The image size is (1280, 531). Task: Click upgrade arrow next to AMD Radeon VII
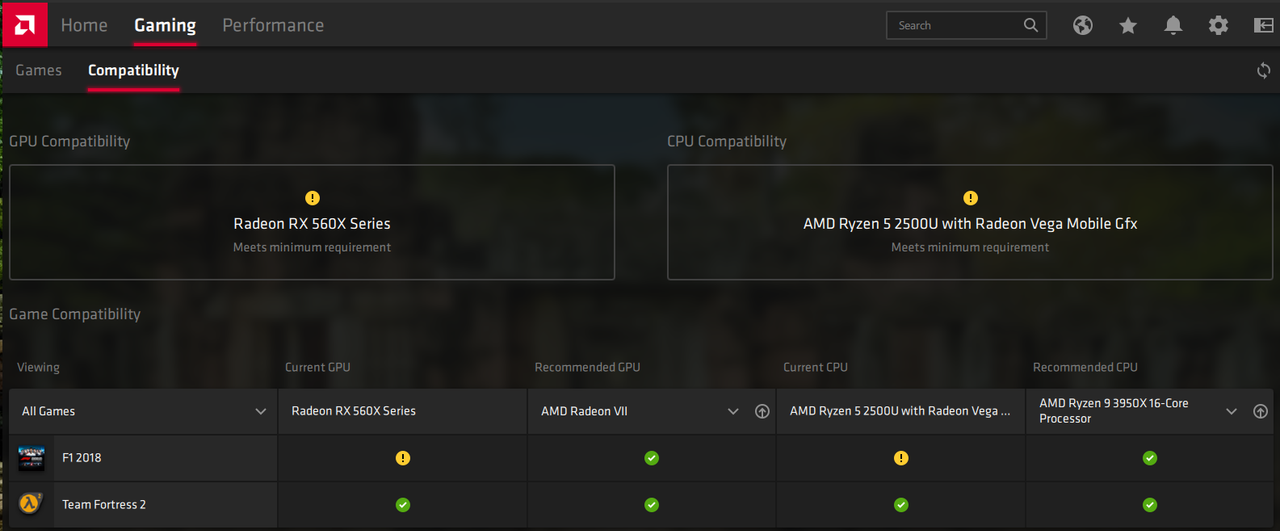pyautogui.click(x=762, y=411)
